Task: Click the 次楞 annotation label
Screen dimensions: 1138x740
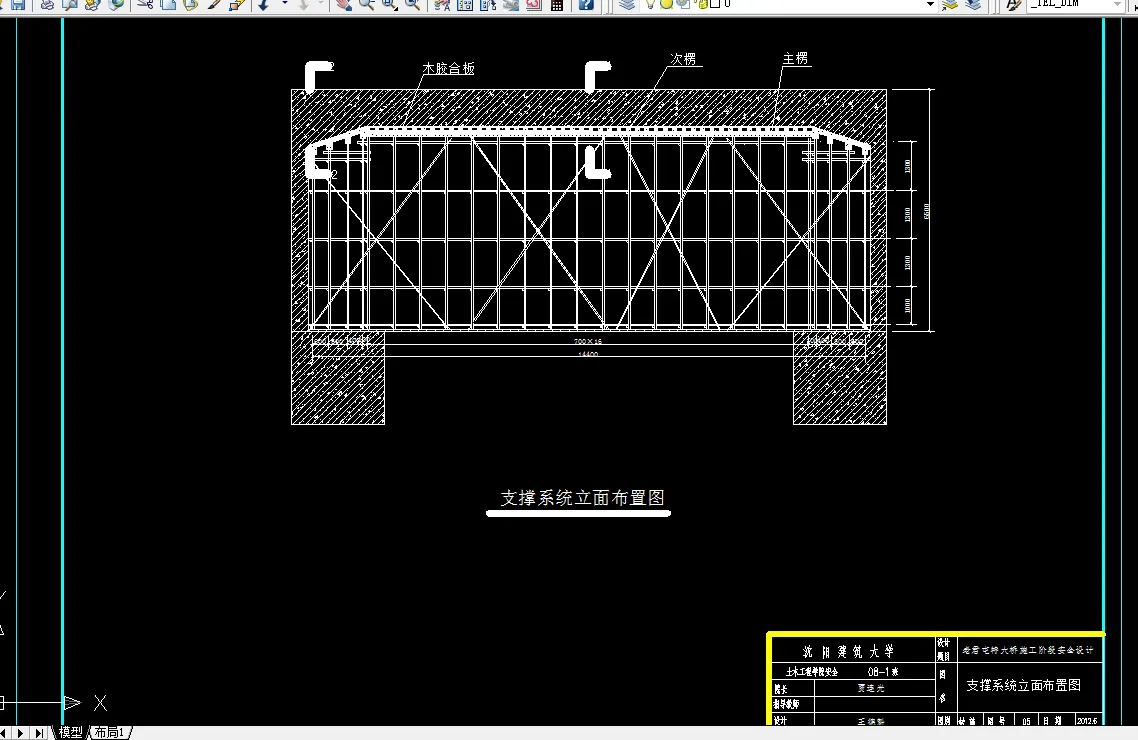Action: pyautogui.click(x=683, y=59)
